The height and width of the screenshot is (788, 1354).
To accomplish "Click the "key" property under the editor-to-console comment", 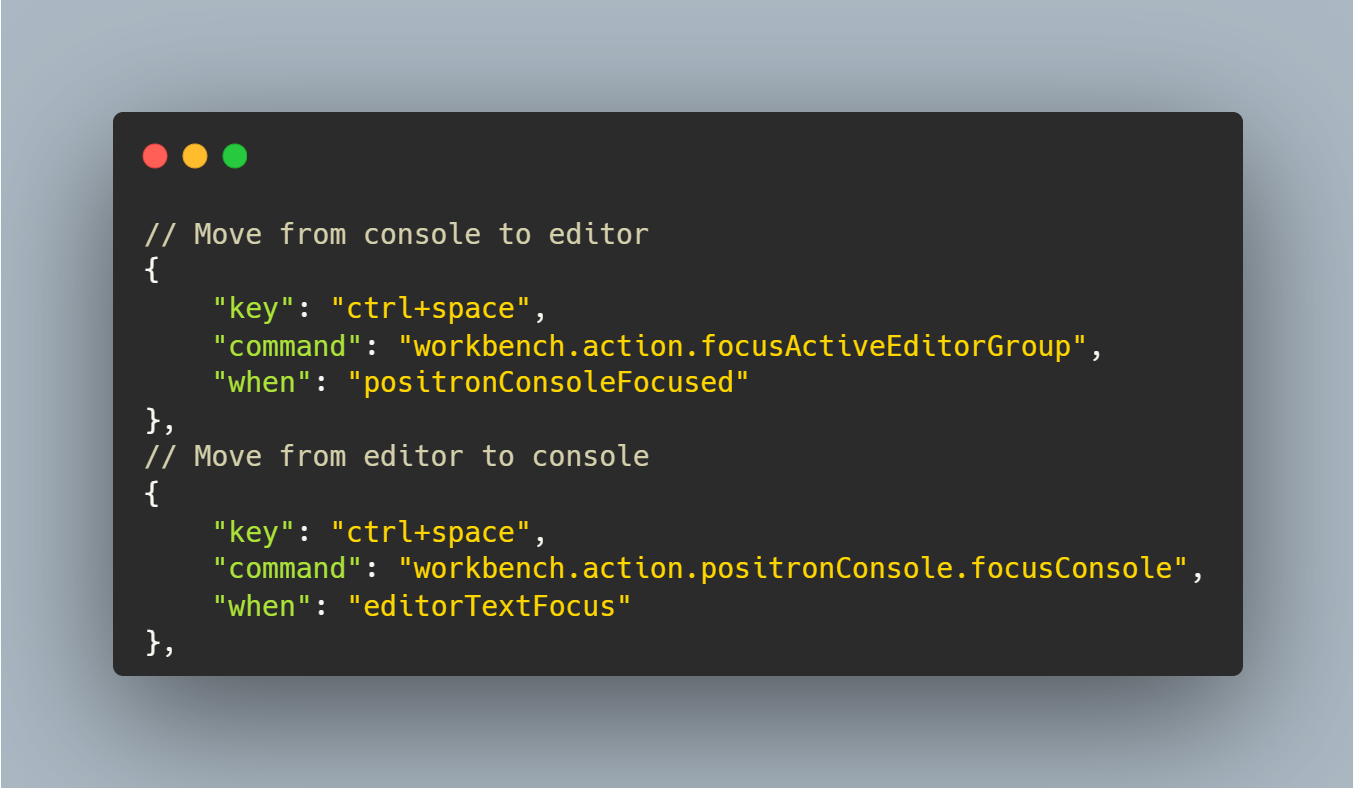I will [254, 531].
